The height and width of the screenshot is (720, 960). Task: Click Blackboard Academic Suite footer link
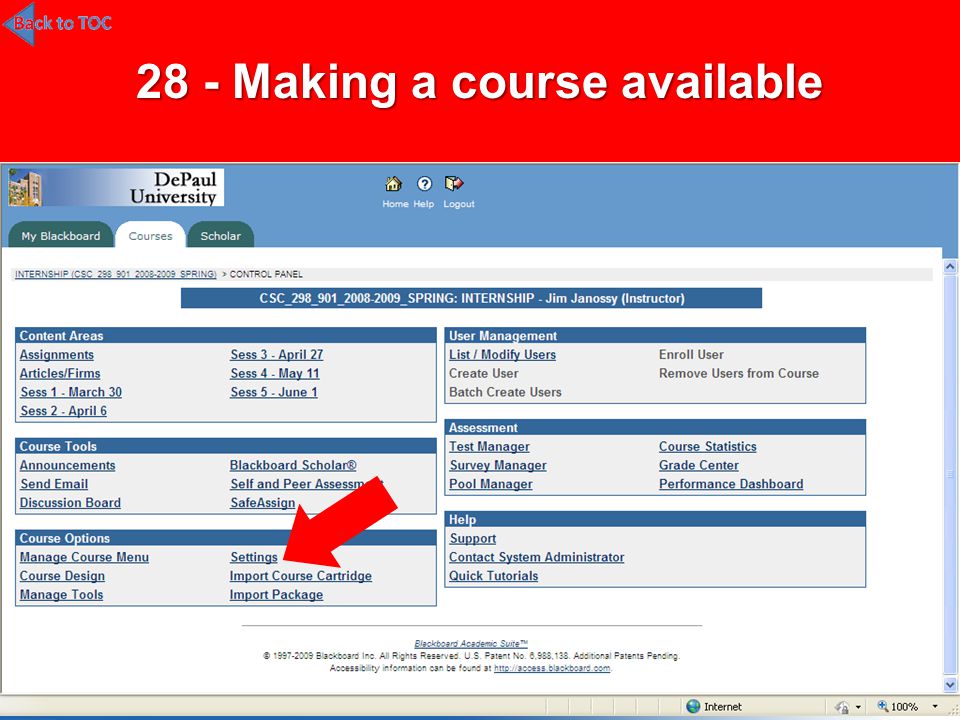[471, 643]
